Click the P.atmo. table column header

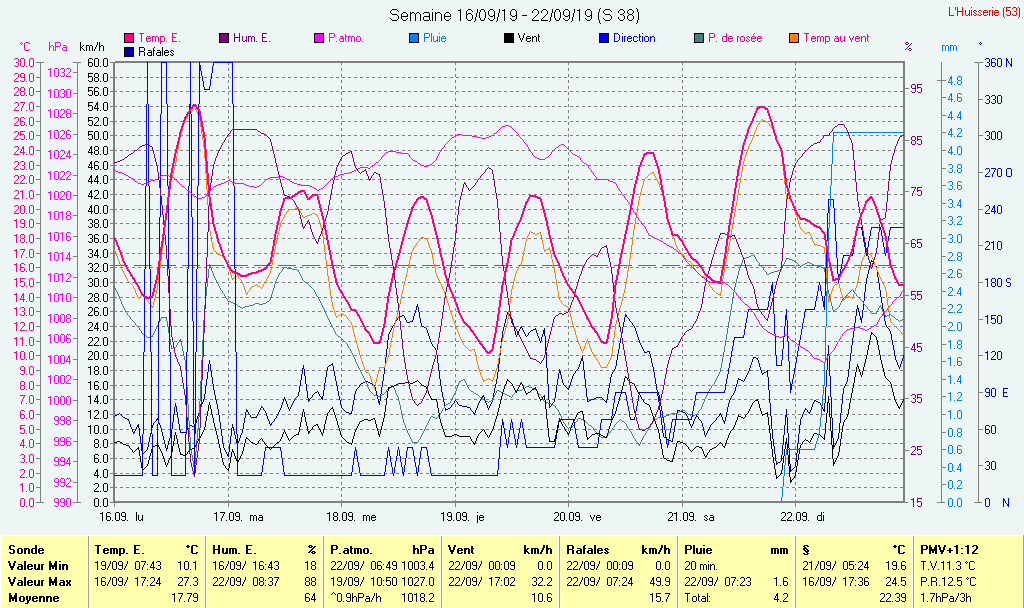click(x=351, y=551)
